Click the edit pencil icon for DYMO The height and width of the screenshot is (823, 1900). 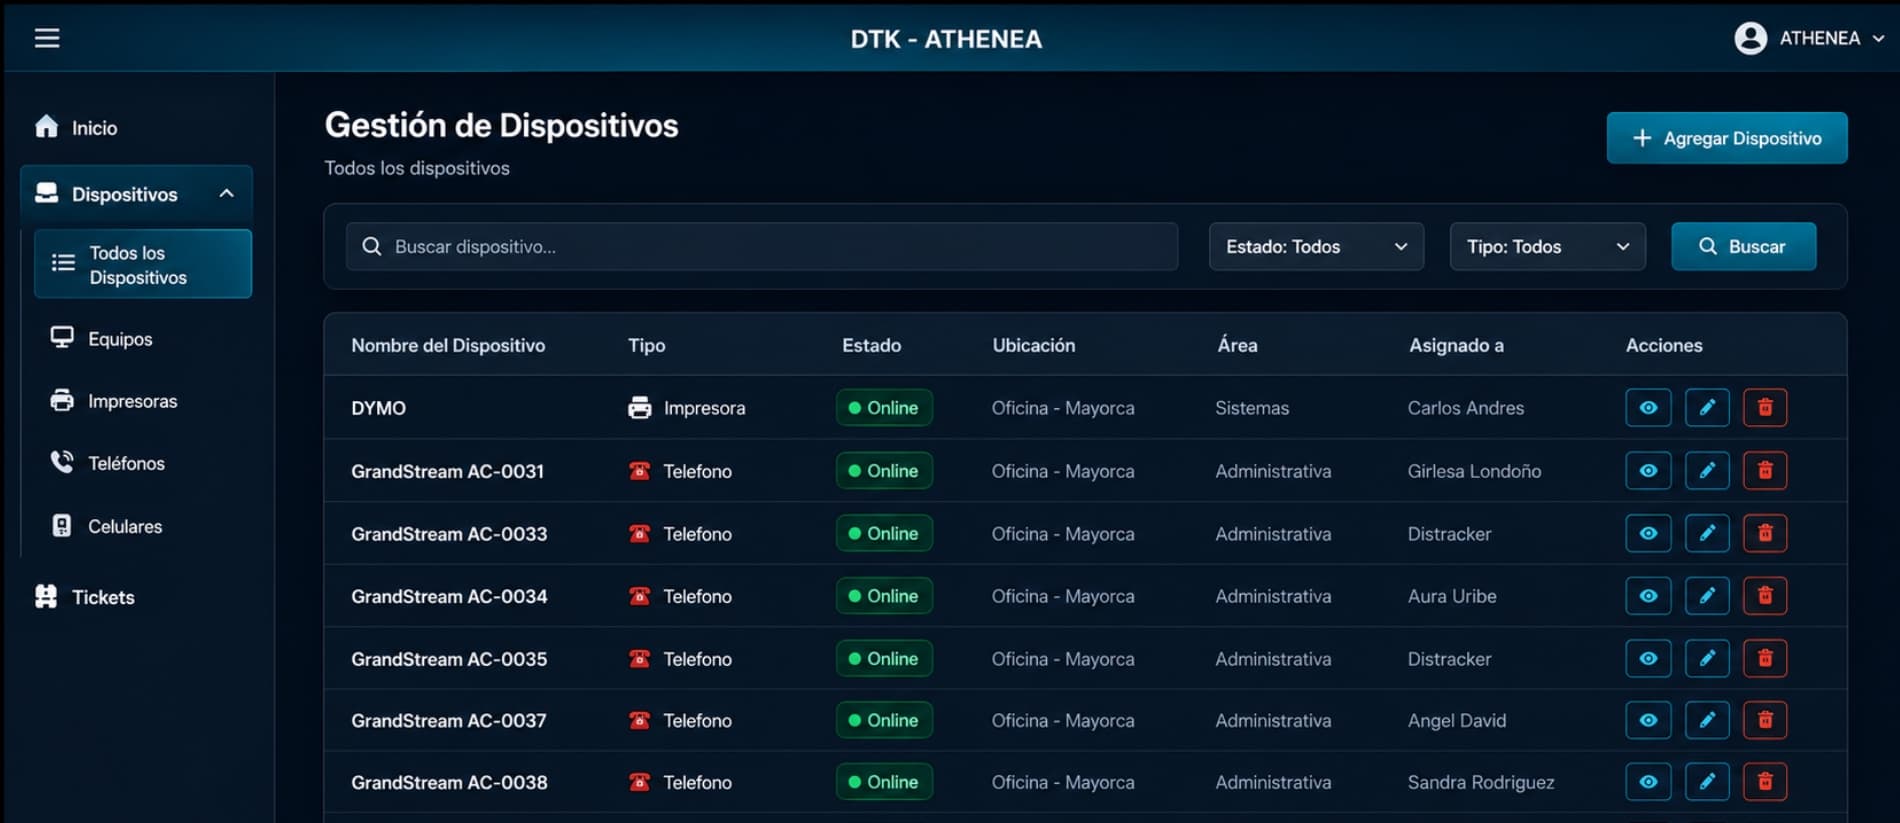(1707, 408)
